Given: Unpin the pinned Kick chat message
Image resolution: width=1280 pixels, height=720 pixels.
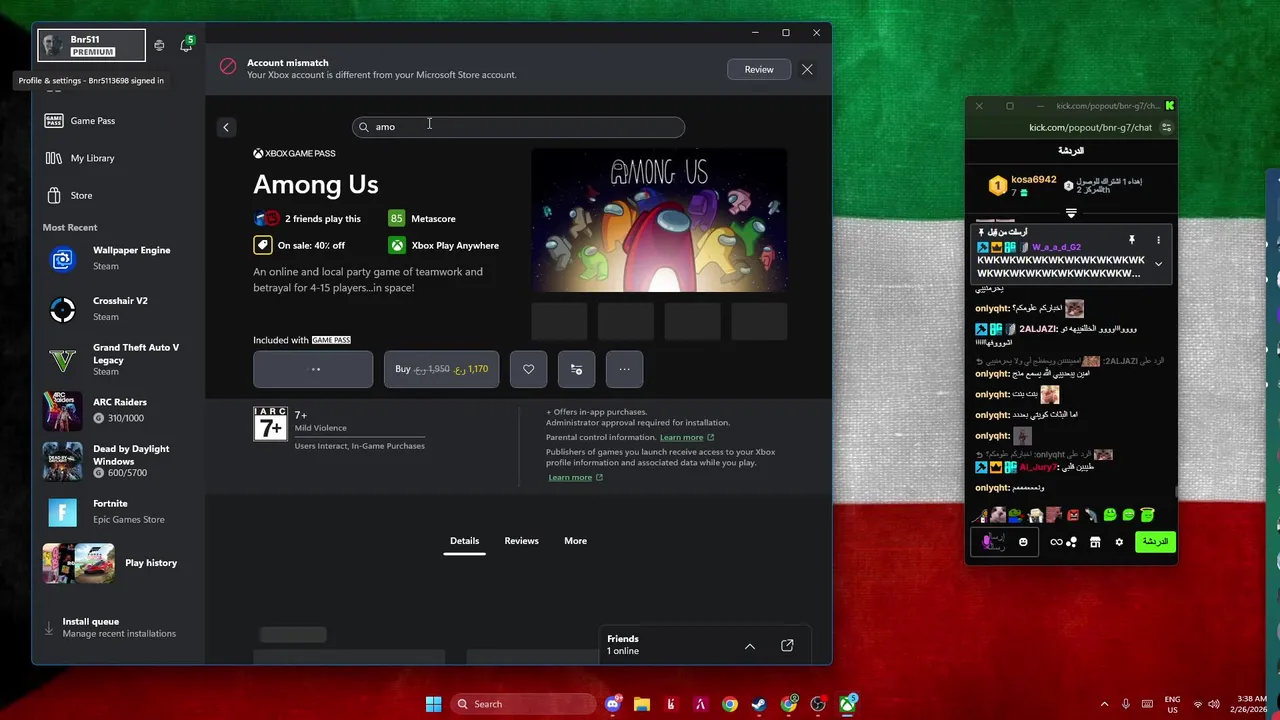Looking at the screenshot, I should tap(1132, 240).
